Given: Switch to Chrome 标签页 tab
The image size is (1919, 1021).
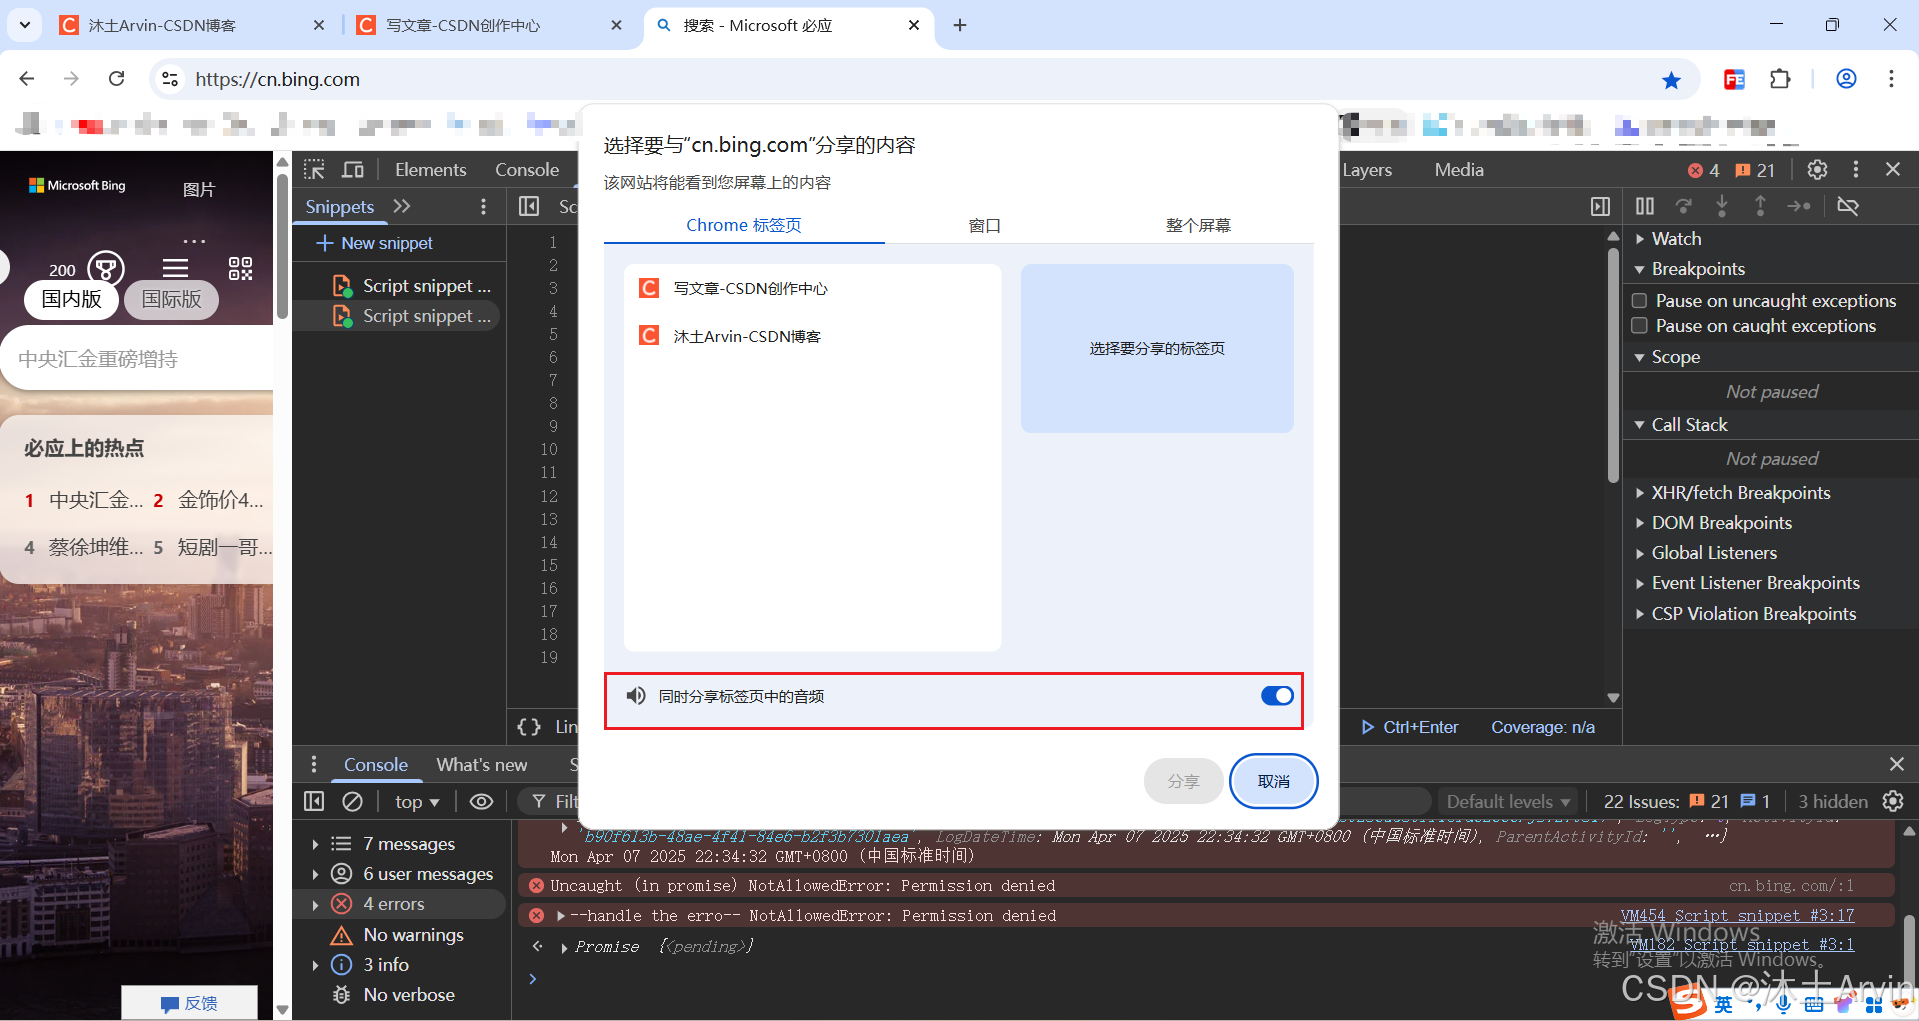Looking at the screenshot, I should (744, 225).
